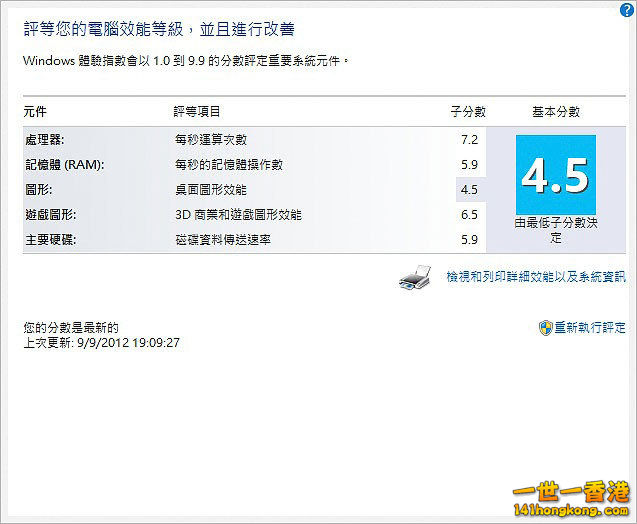
Task: Click the highlighted graphics subscore 4.5
Action: click(x=469, y=190)
